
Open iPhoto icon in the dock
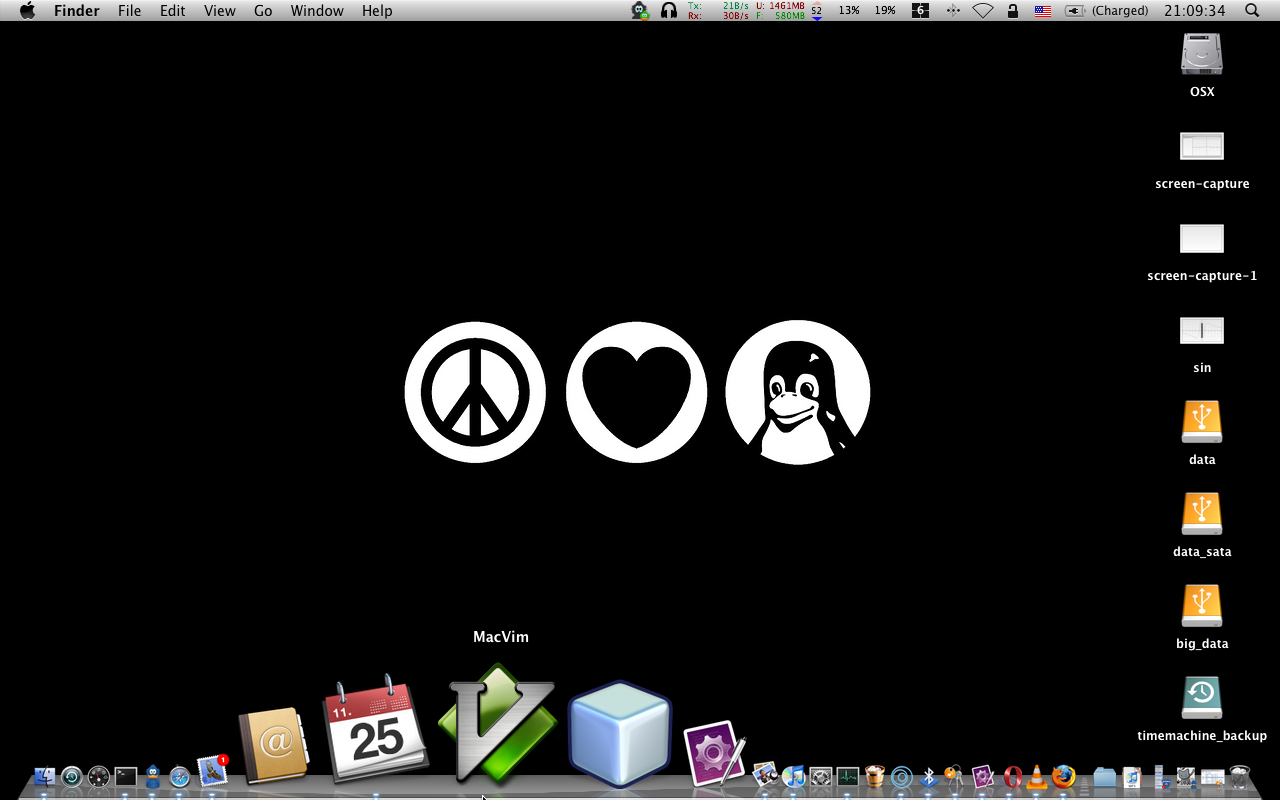[x=766, y=775]
